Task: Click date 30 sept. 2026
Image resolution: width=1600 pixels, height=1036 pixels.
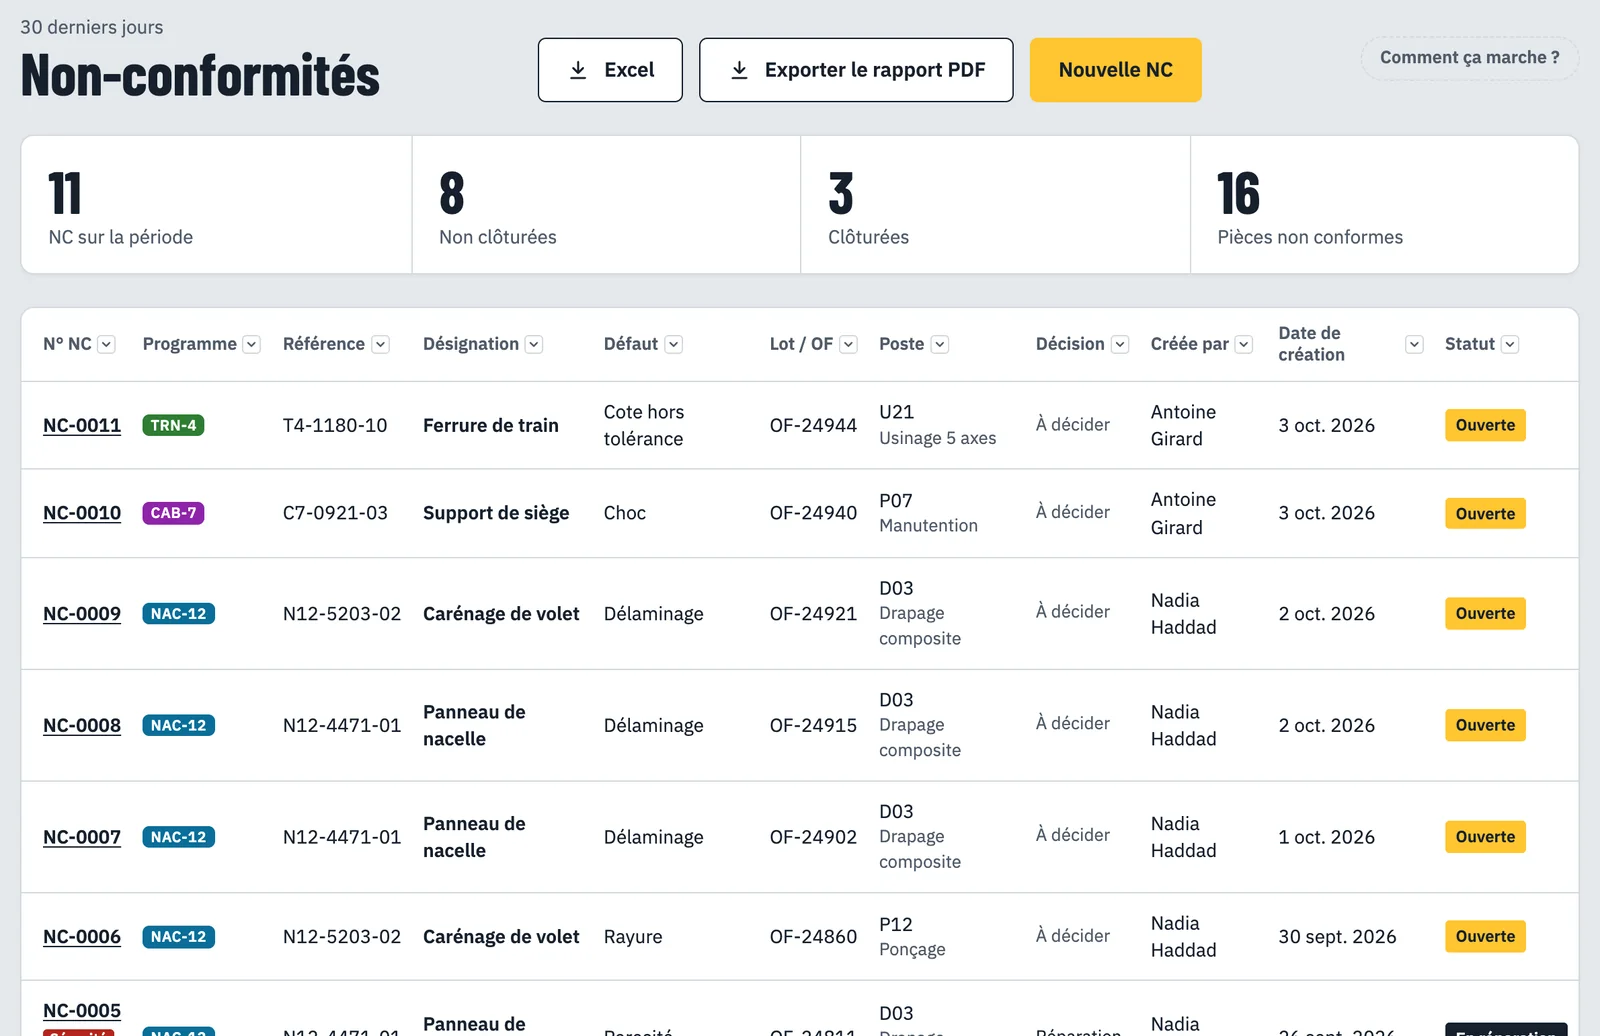Action: [1337, 937]
